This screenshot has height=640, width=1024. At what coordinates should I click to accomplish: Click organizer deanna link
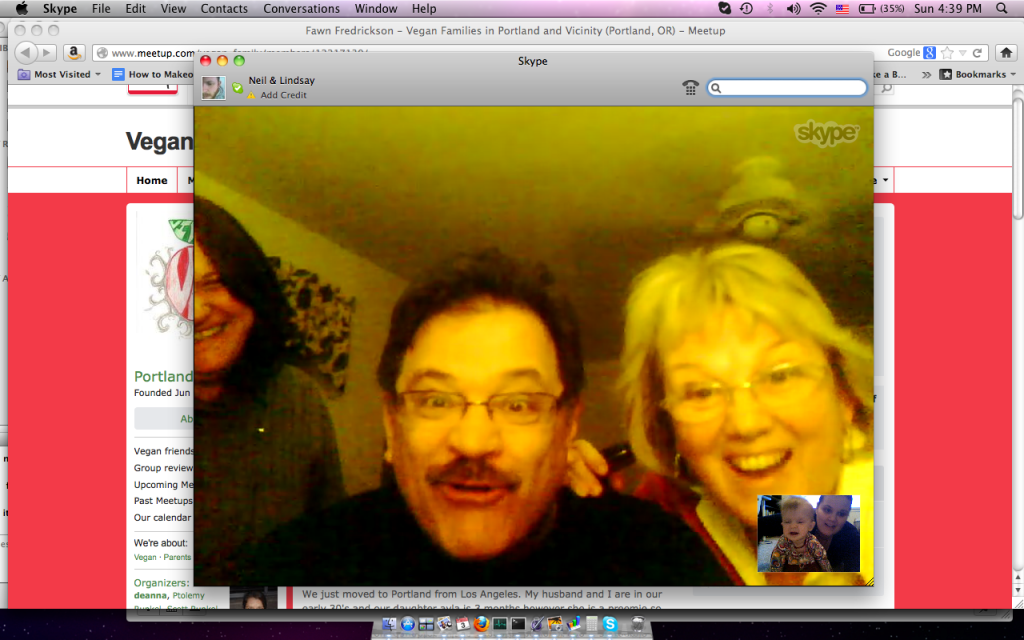[150, 595]
